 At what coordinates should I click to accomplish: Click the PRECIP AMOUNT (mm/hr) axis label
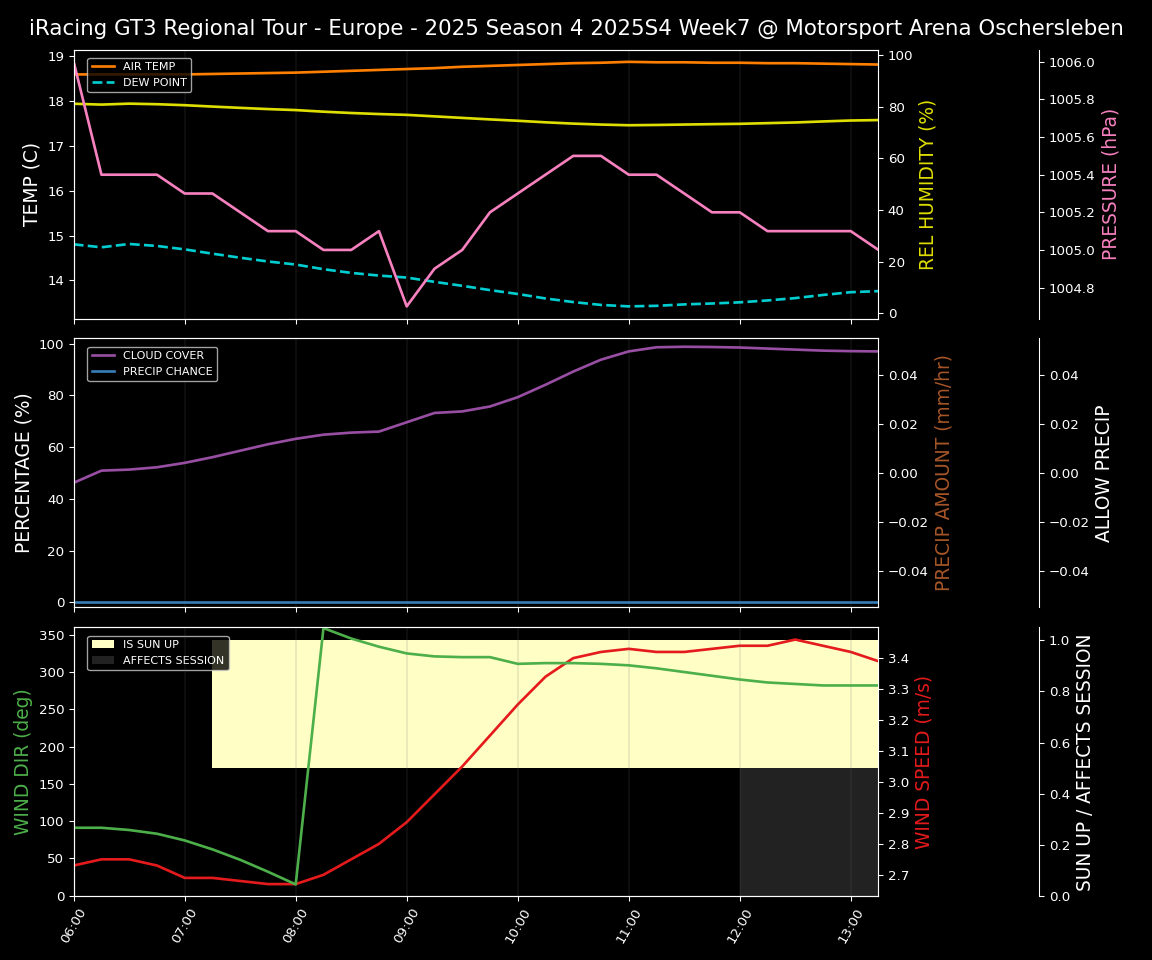[943, 472]
